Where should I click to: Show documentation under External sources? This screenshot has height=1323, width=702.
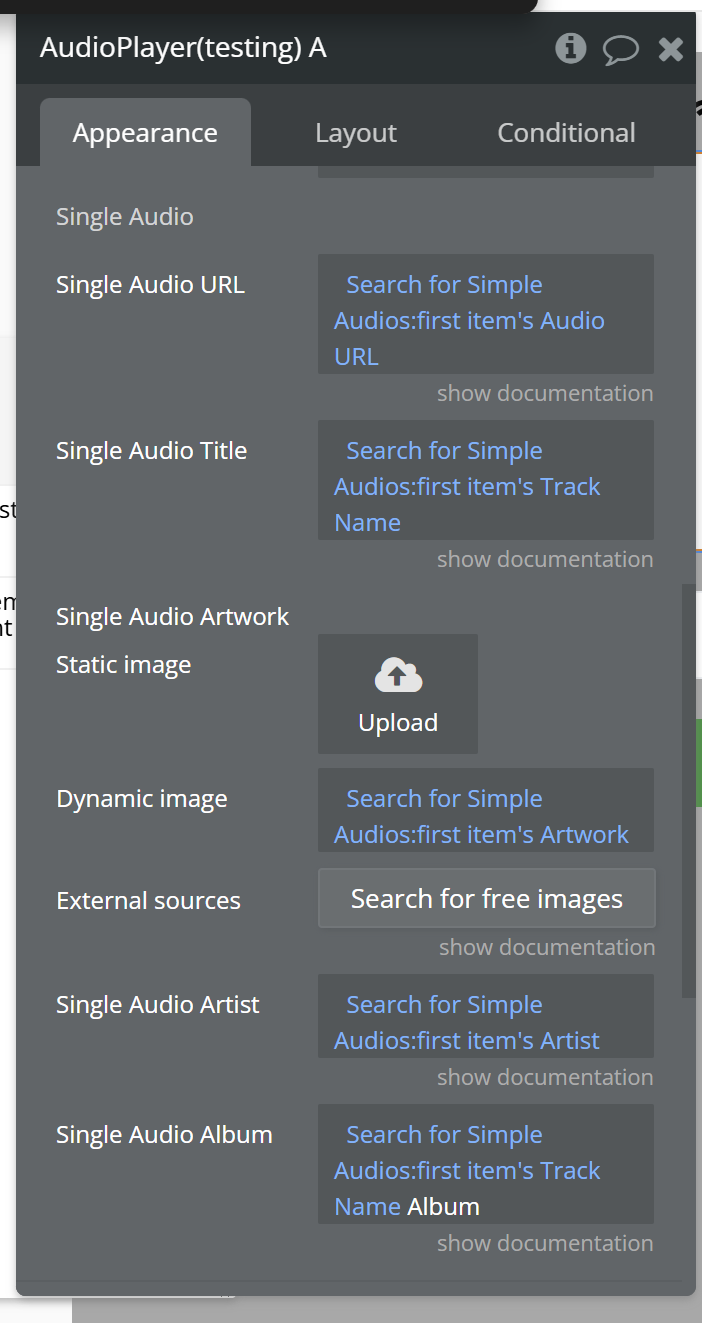547,947
